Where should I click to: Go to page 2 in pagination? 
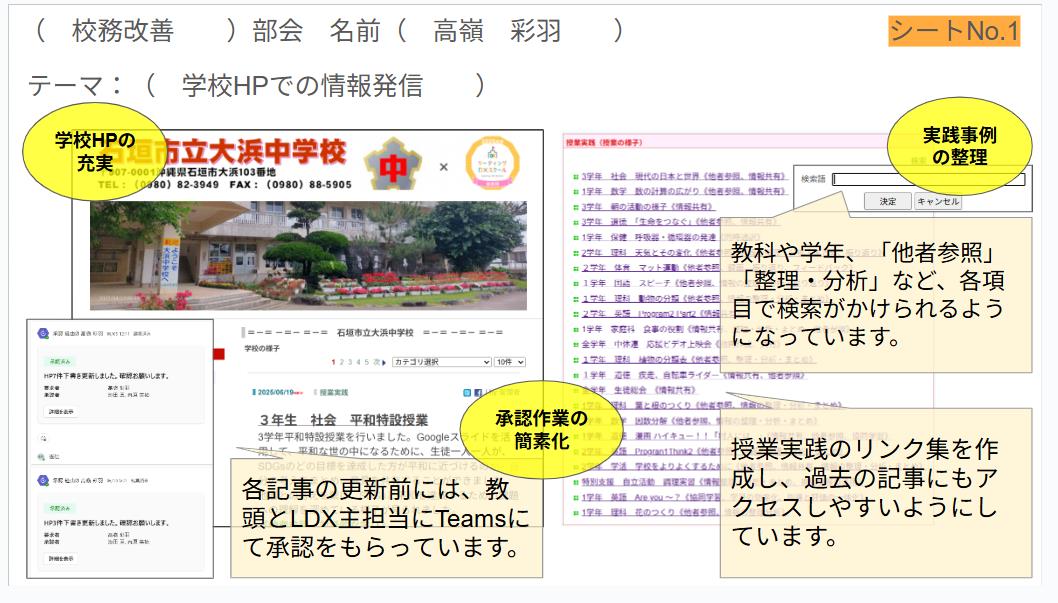(341, 362)
